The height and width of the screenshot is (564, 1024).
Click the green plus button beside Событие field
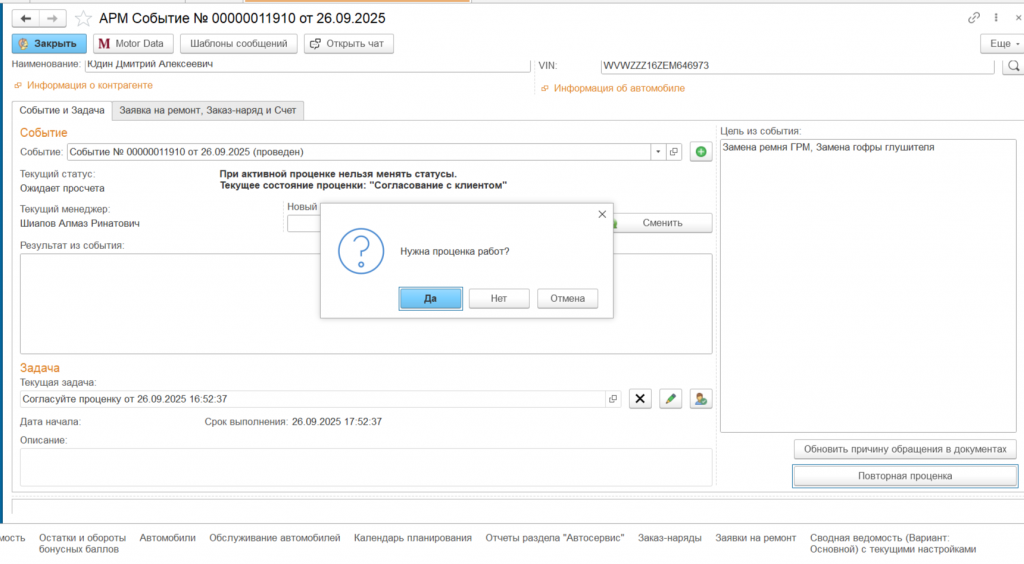701,152
